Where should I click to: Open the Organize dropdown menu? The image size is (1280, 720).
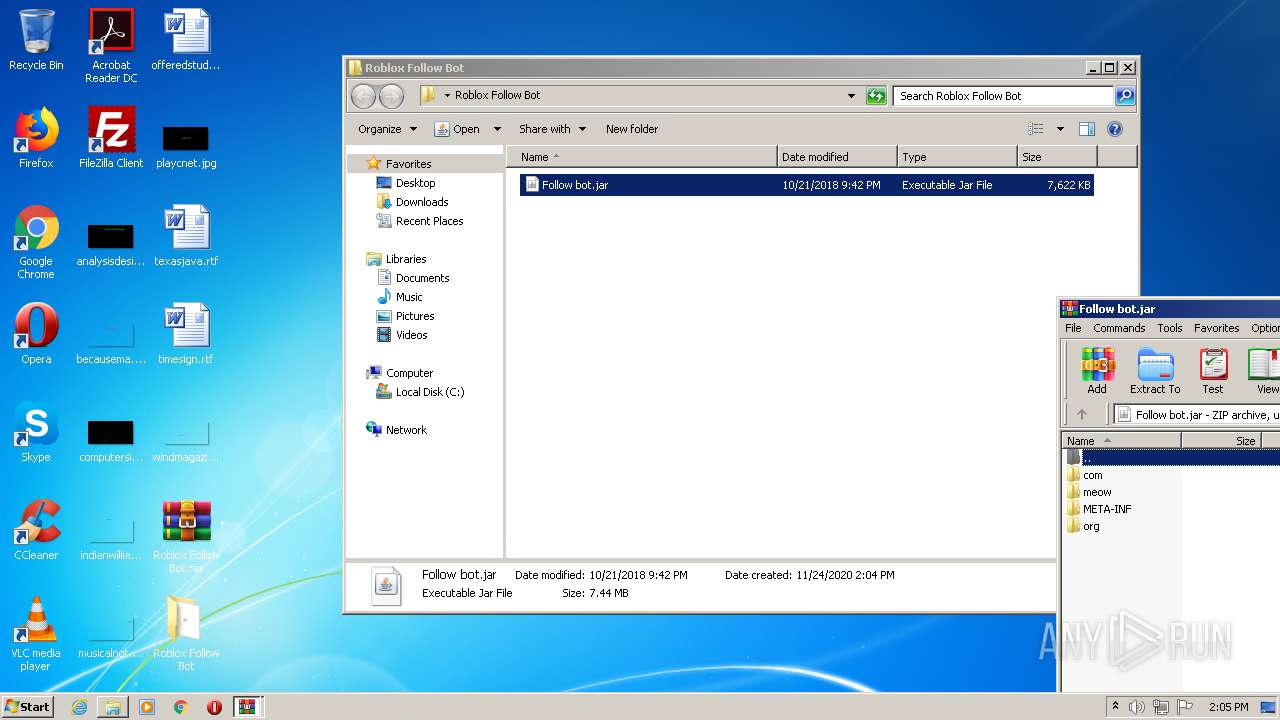(x=387, y=129)
